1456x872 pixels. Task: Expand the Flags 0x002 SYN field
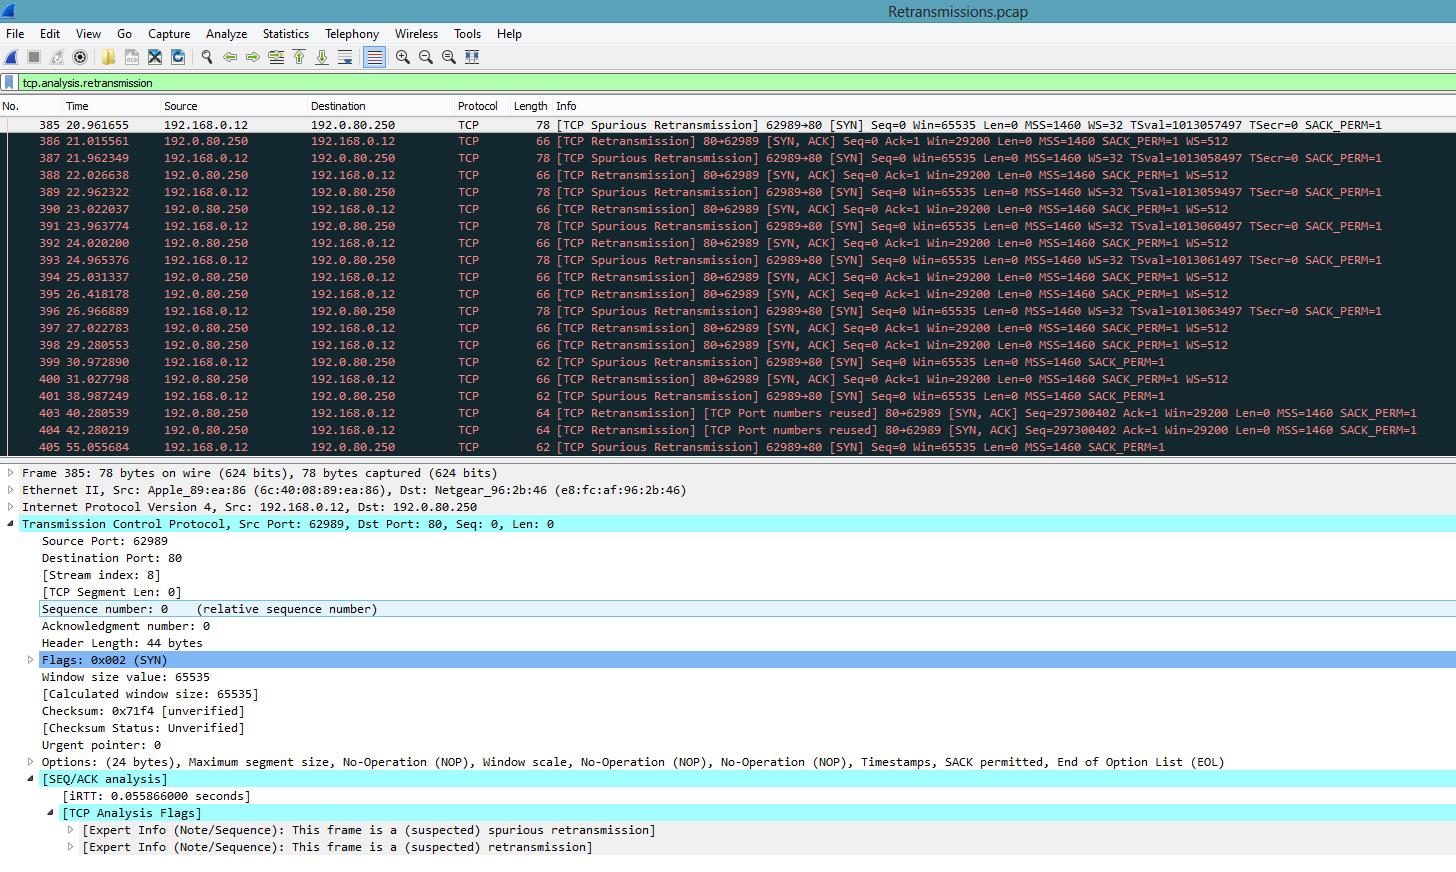29,660
